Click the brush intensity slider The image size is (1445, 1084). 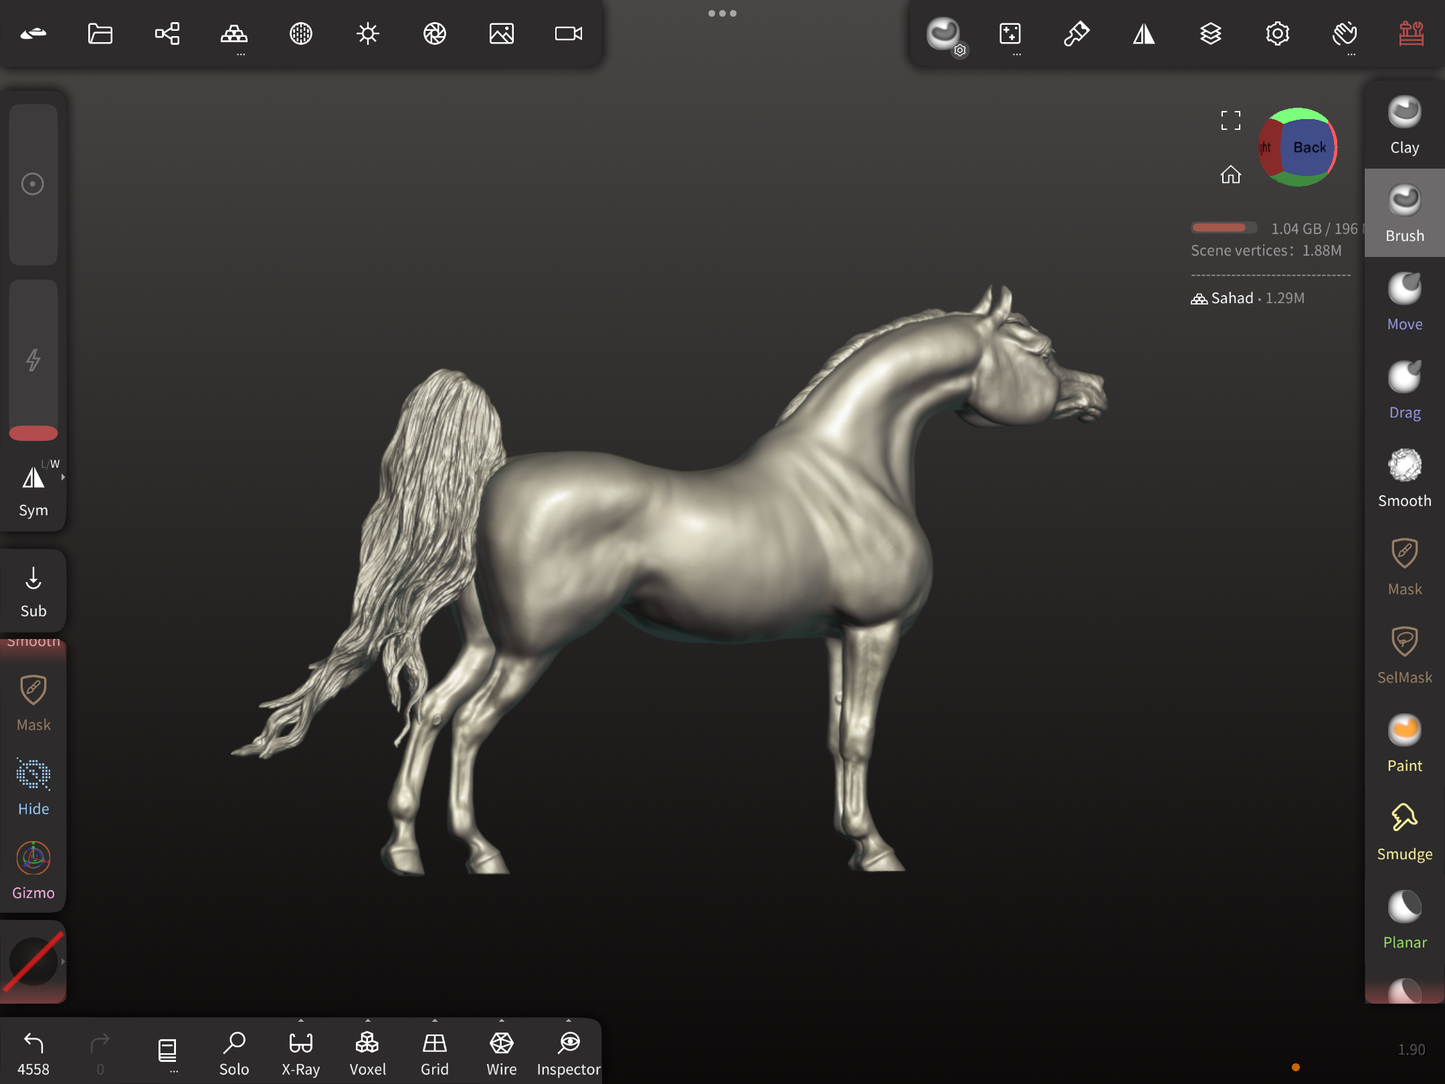click(x=33, y=360)
